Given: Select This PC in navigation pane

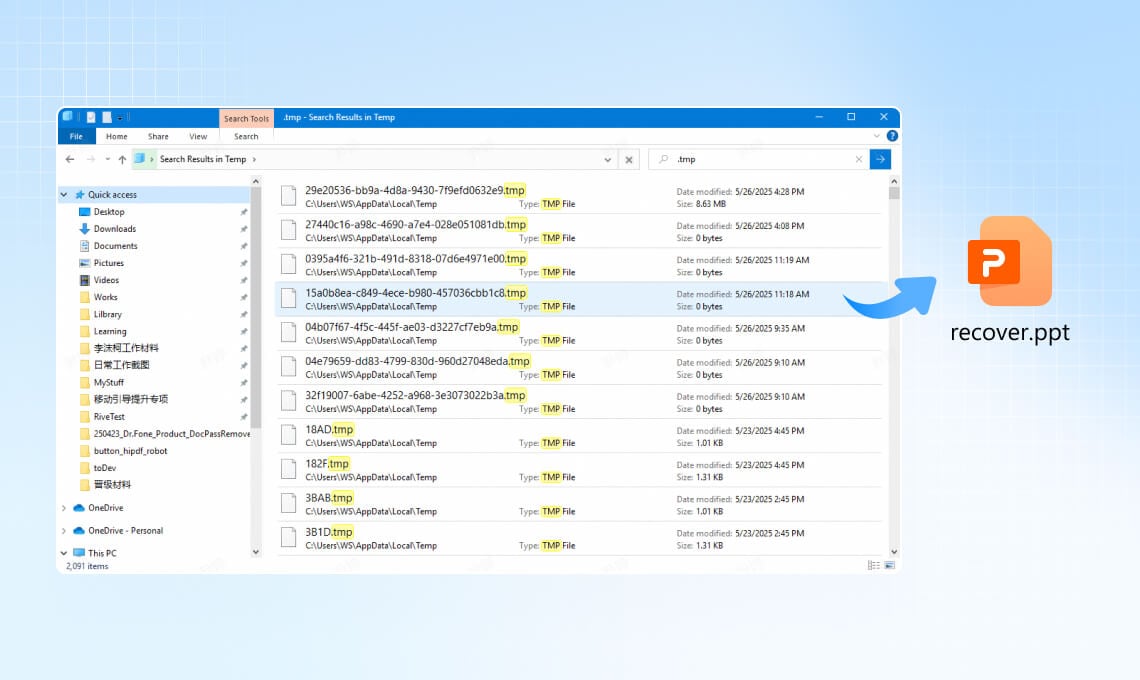Looking at the screenshot, I should [102, 553].
